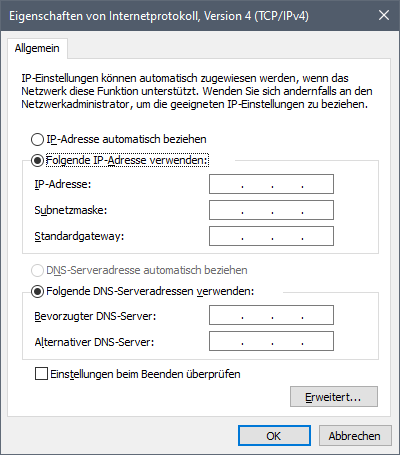
Task: Click the Bevorzugter DNS-Server field
Action: coord(271,315)
